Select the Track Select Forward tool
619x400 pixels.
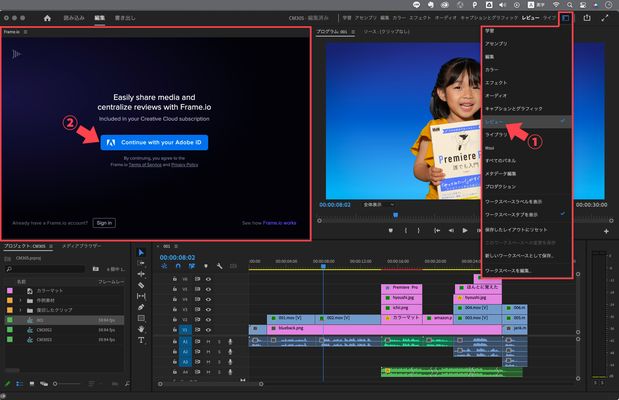141,263
